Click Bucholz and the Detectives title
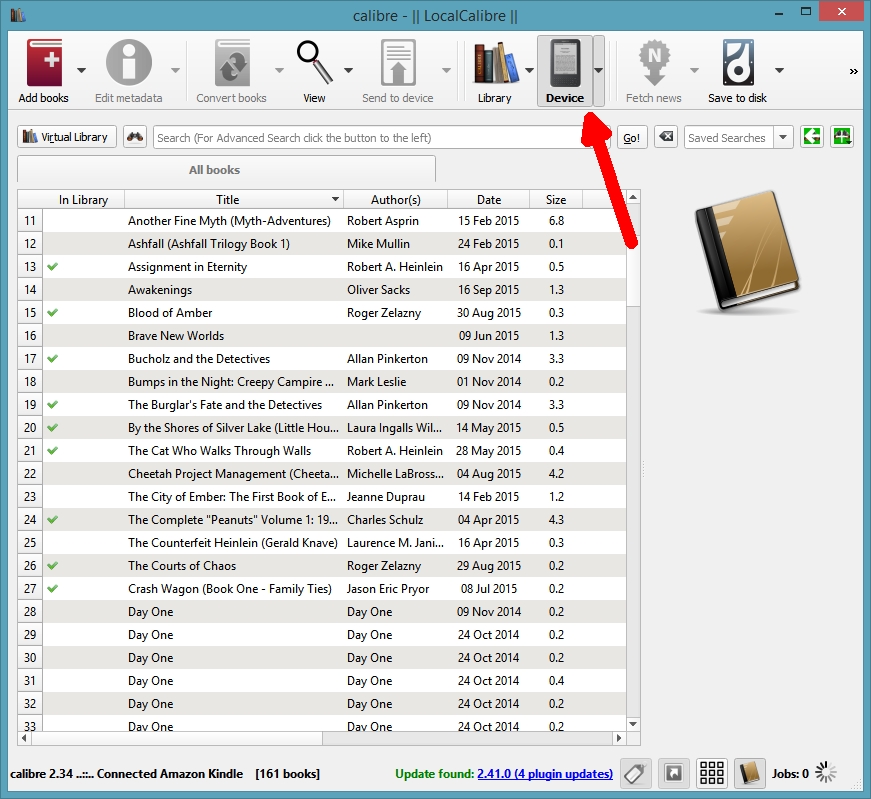This screenshot has height=799, width=871. pyautogui.click(x=199, y=359)
